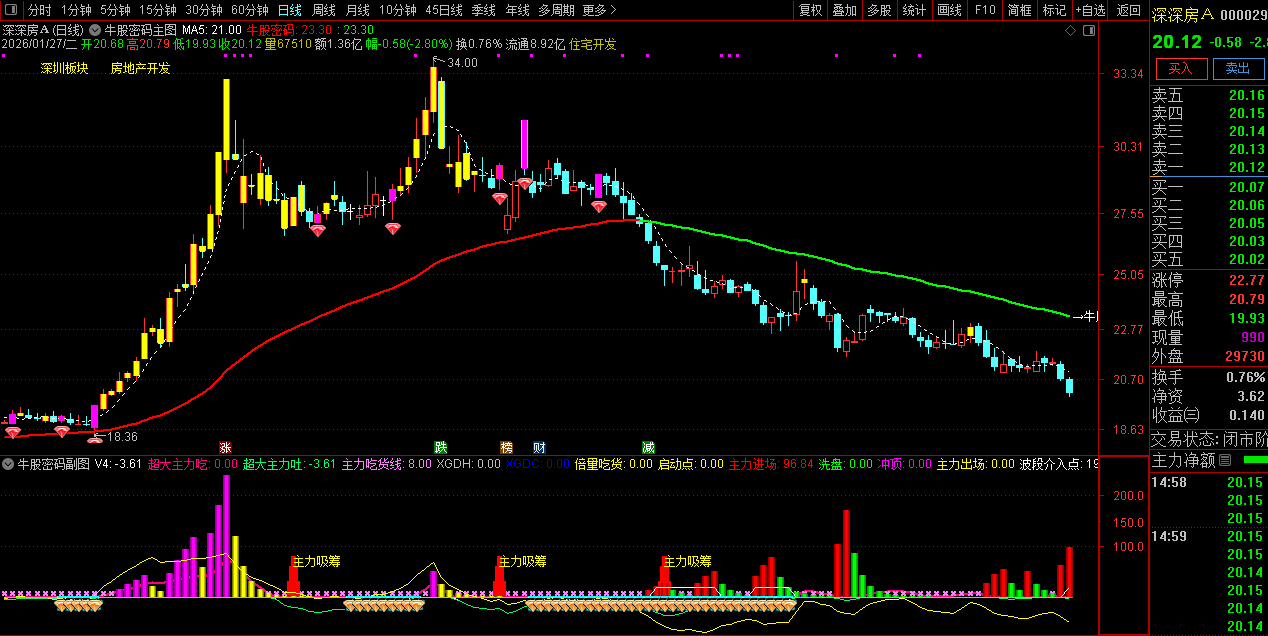The width and height of the screenshot is (1268, 636).
Task: Add stock via +自选 button
Action: click(1090, 10)
